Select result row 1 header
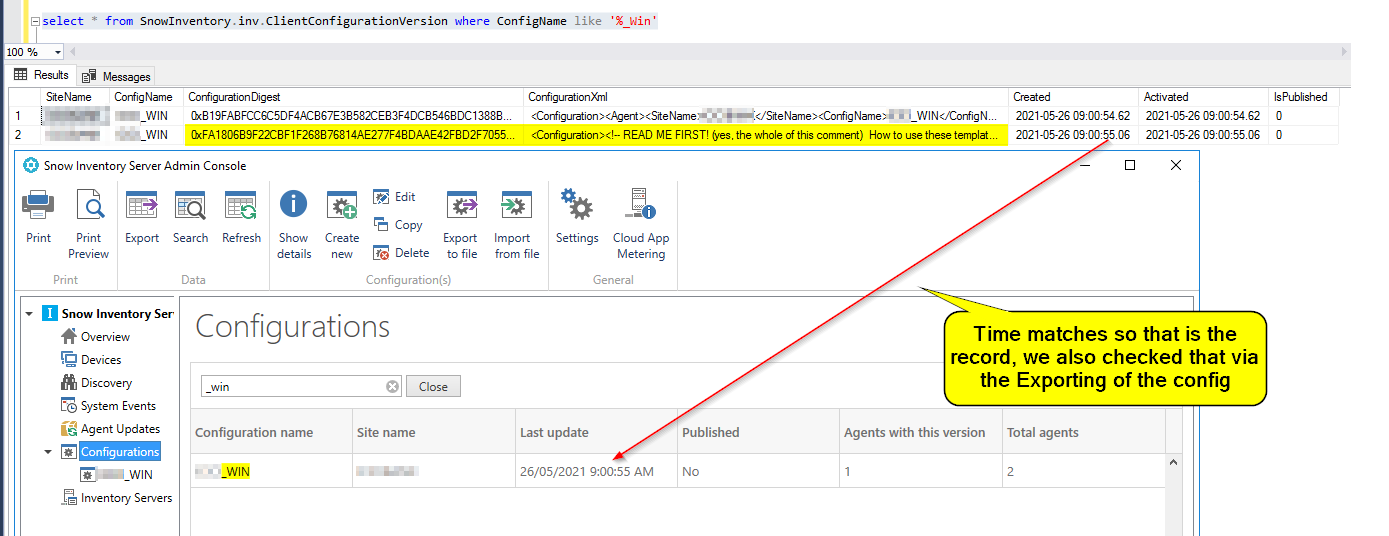 point(25,116)
